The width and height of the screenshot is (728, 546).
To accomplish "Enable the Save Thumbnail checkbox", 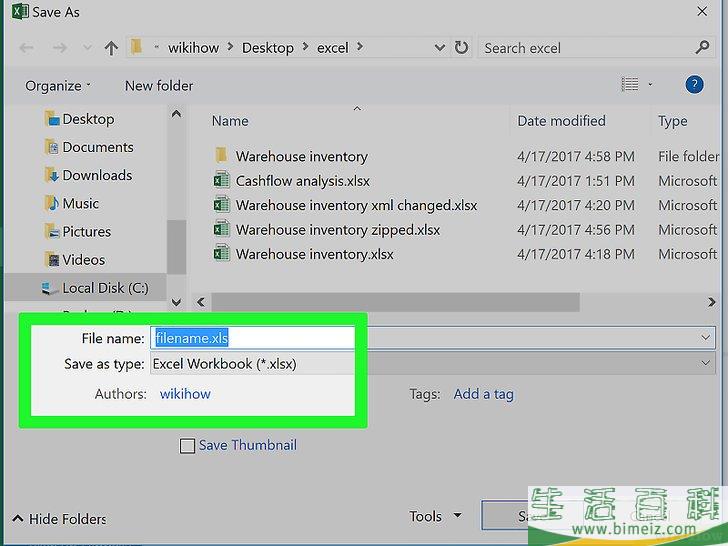I will (187, 446).
